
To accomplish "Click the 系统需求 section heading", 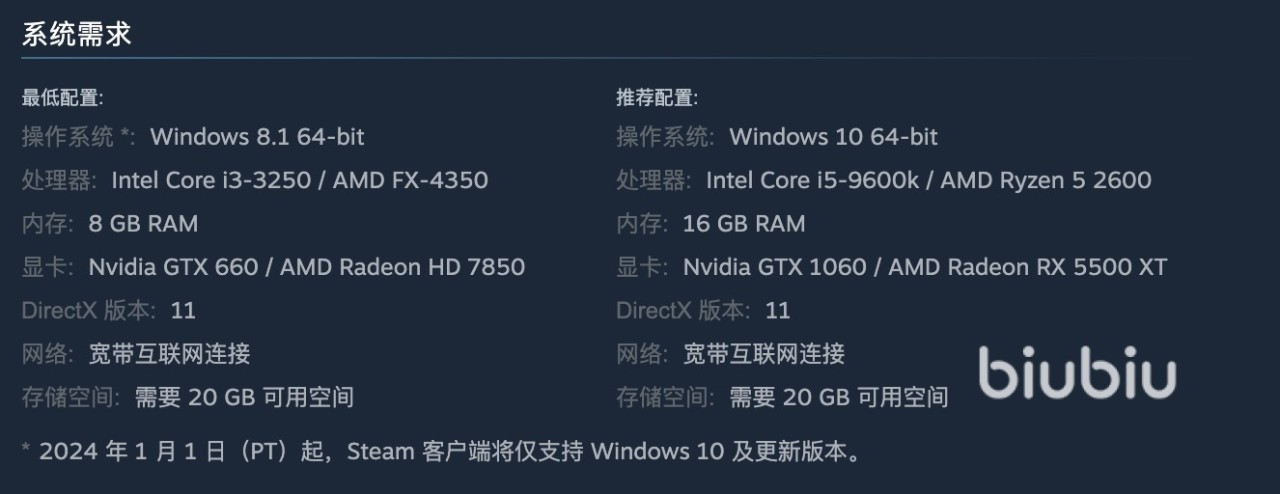I will tap(77, 34).
